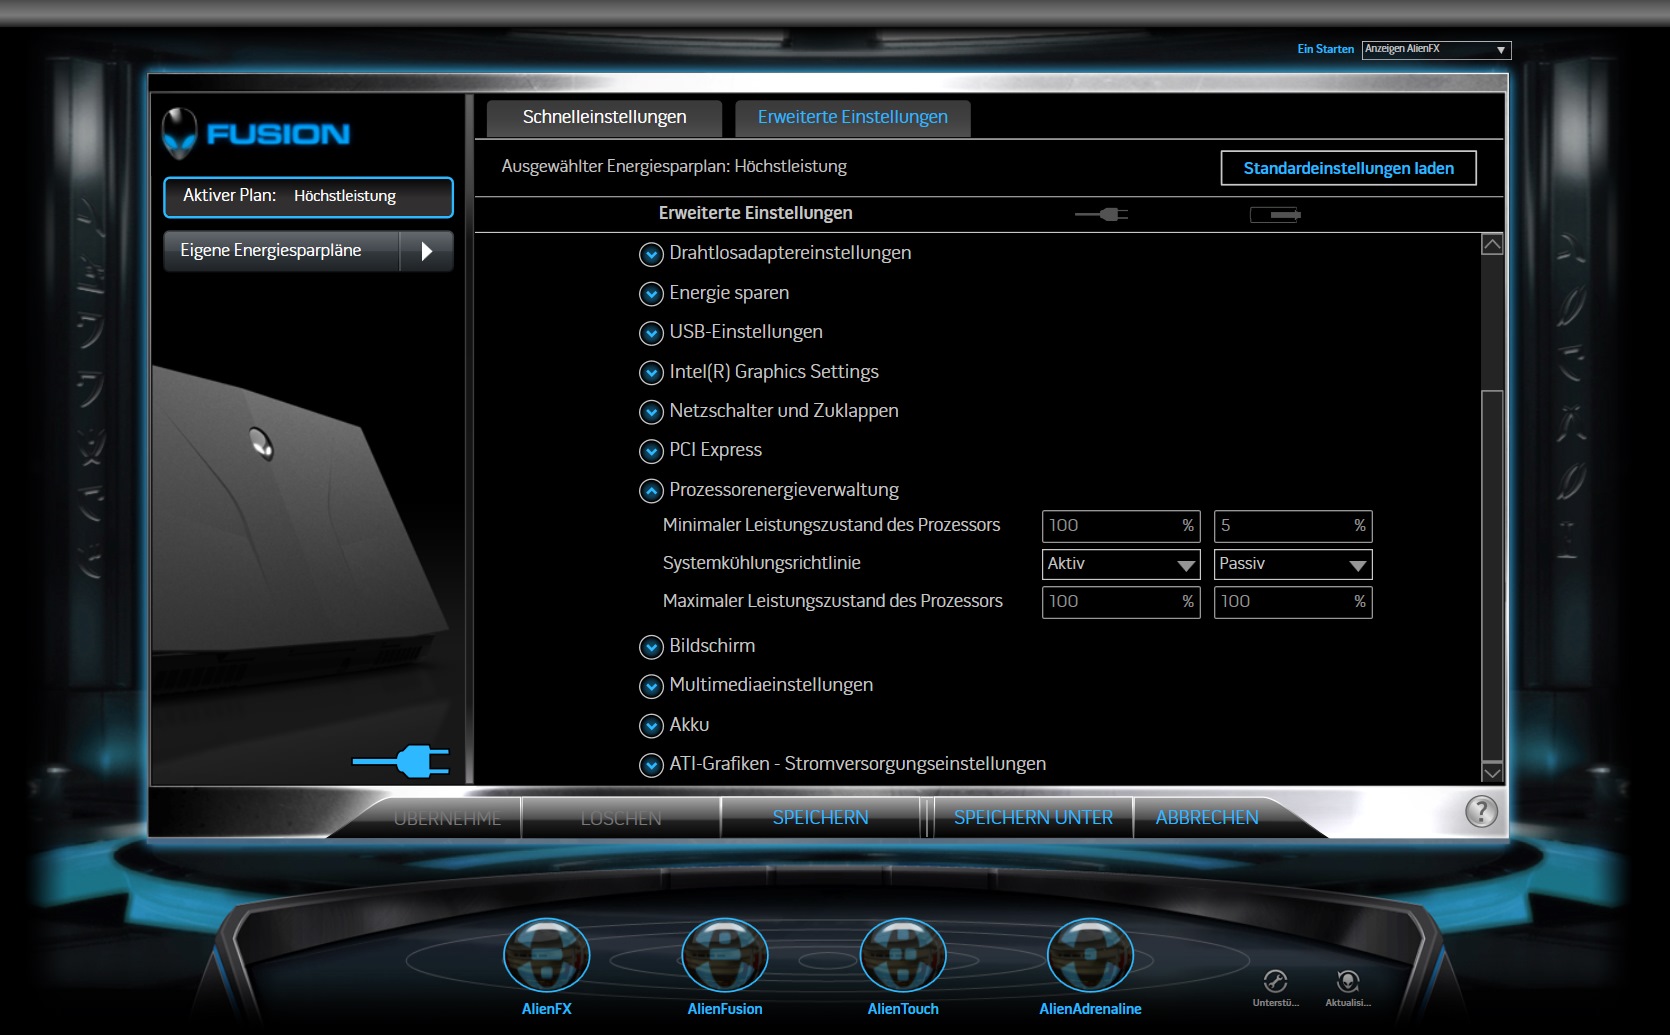1670x1035 pixels.
Task: Open the Unterstü... support icon
Action: pos(1275,981)
